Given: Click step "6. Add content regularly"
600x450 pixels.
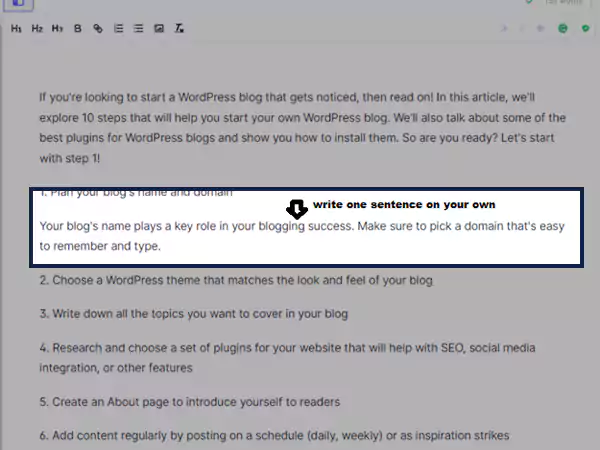Looking at the screenshot, I should 274,435.
